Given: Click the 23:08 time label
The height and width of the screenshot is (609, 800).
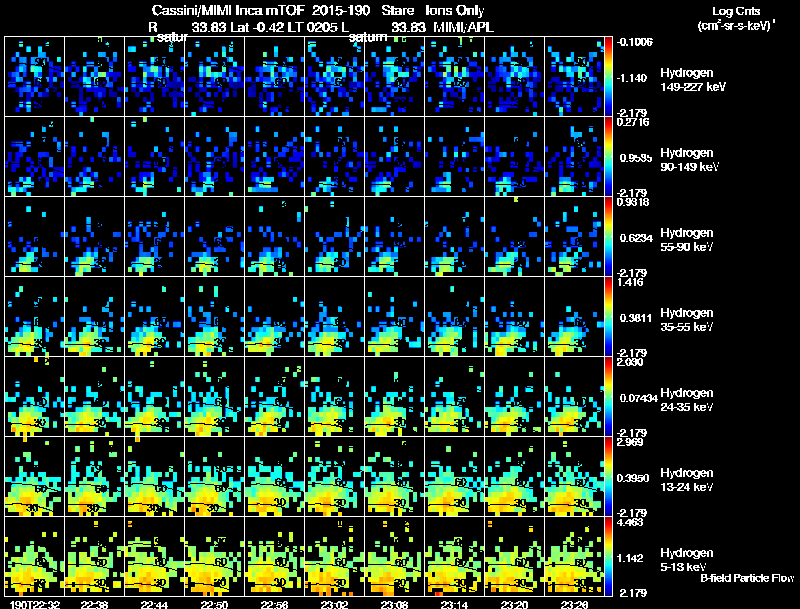Looking at the screenshot, I should pos(394,604).
